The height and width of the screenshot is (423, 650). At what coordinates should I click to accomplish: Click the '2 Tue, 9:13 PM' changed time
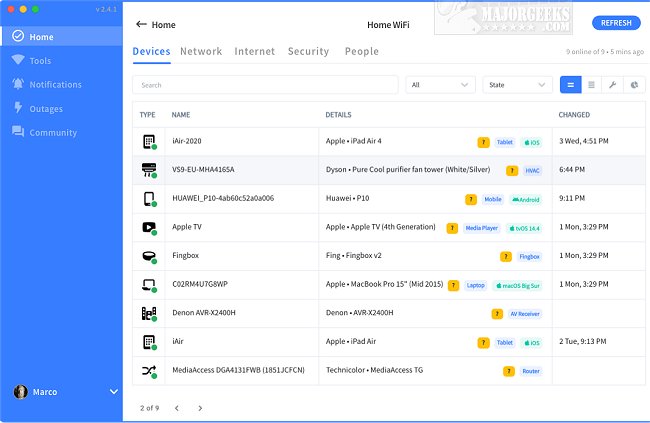(x=582, y=341)
